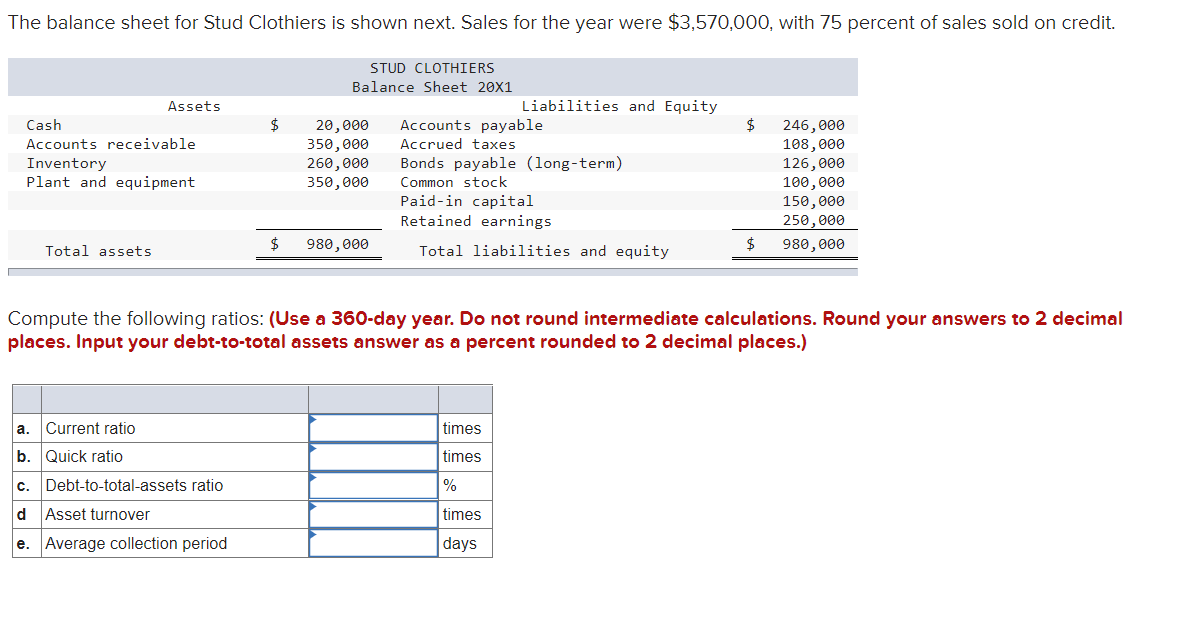1192x642 pixels.
Task: Click the Retained earnings line item
Action: [476, 220]
